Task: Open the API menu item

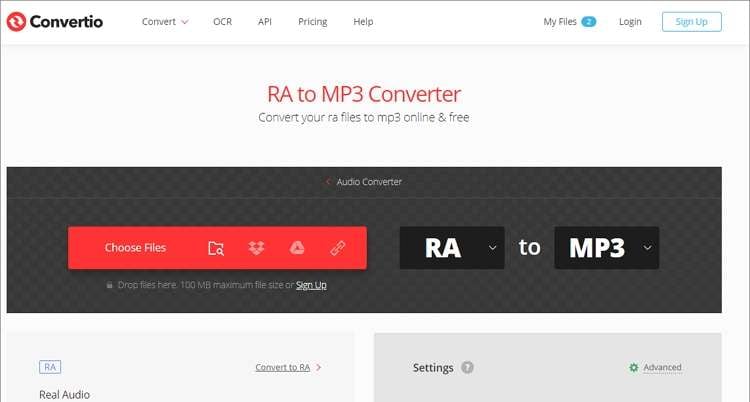Action: coord(265,22)
